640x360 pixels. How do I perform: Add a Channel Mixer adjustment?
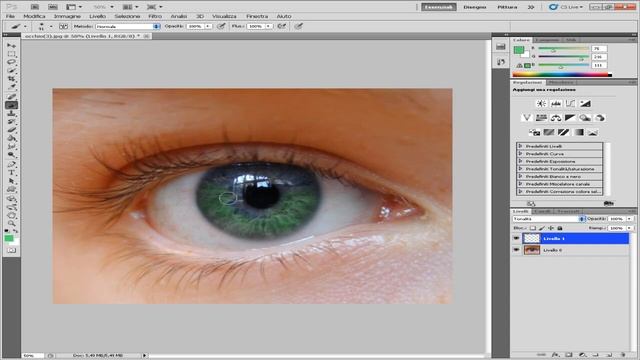click(x=600, y=118)
